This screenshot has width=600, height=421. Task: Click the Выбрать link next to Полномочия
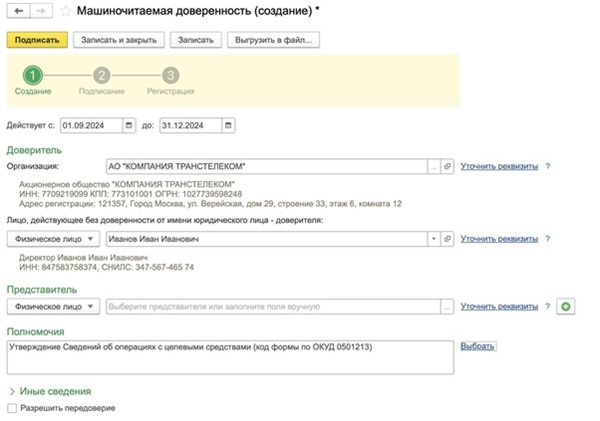tap(478, 346)
